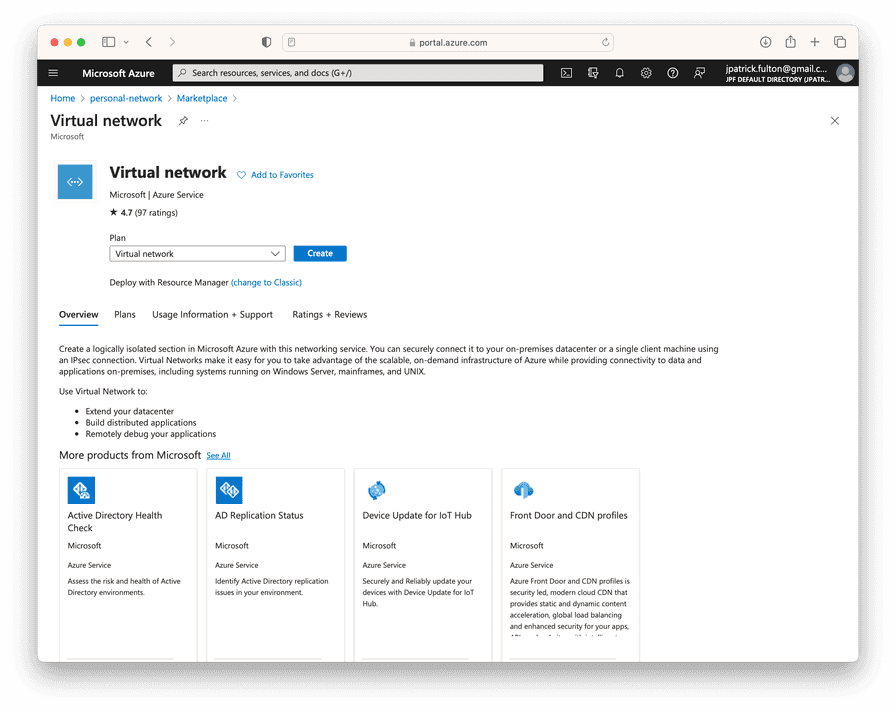The width and height of the screenshot is (896, 711).
Task: Switch to Ratings + Reviews tab
Action: (329, 315)
